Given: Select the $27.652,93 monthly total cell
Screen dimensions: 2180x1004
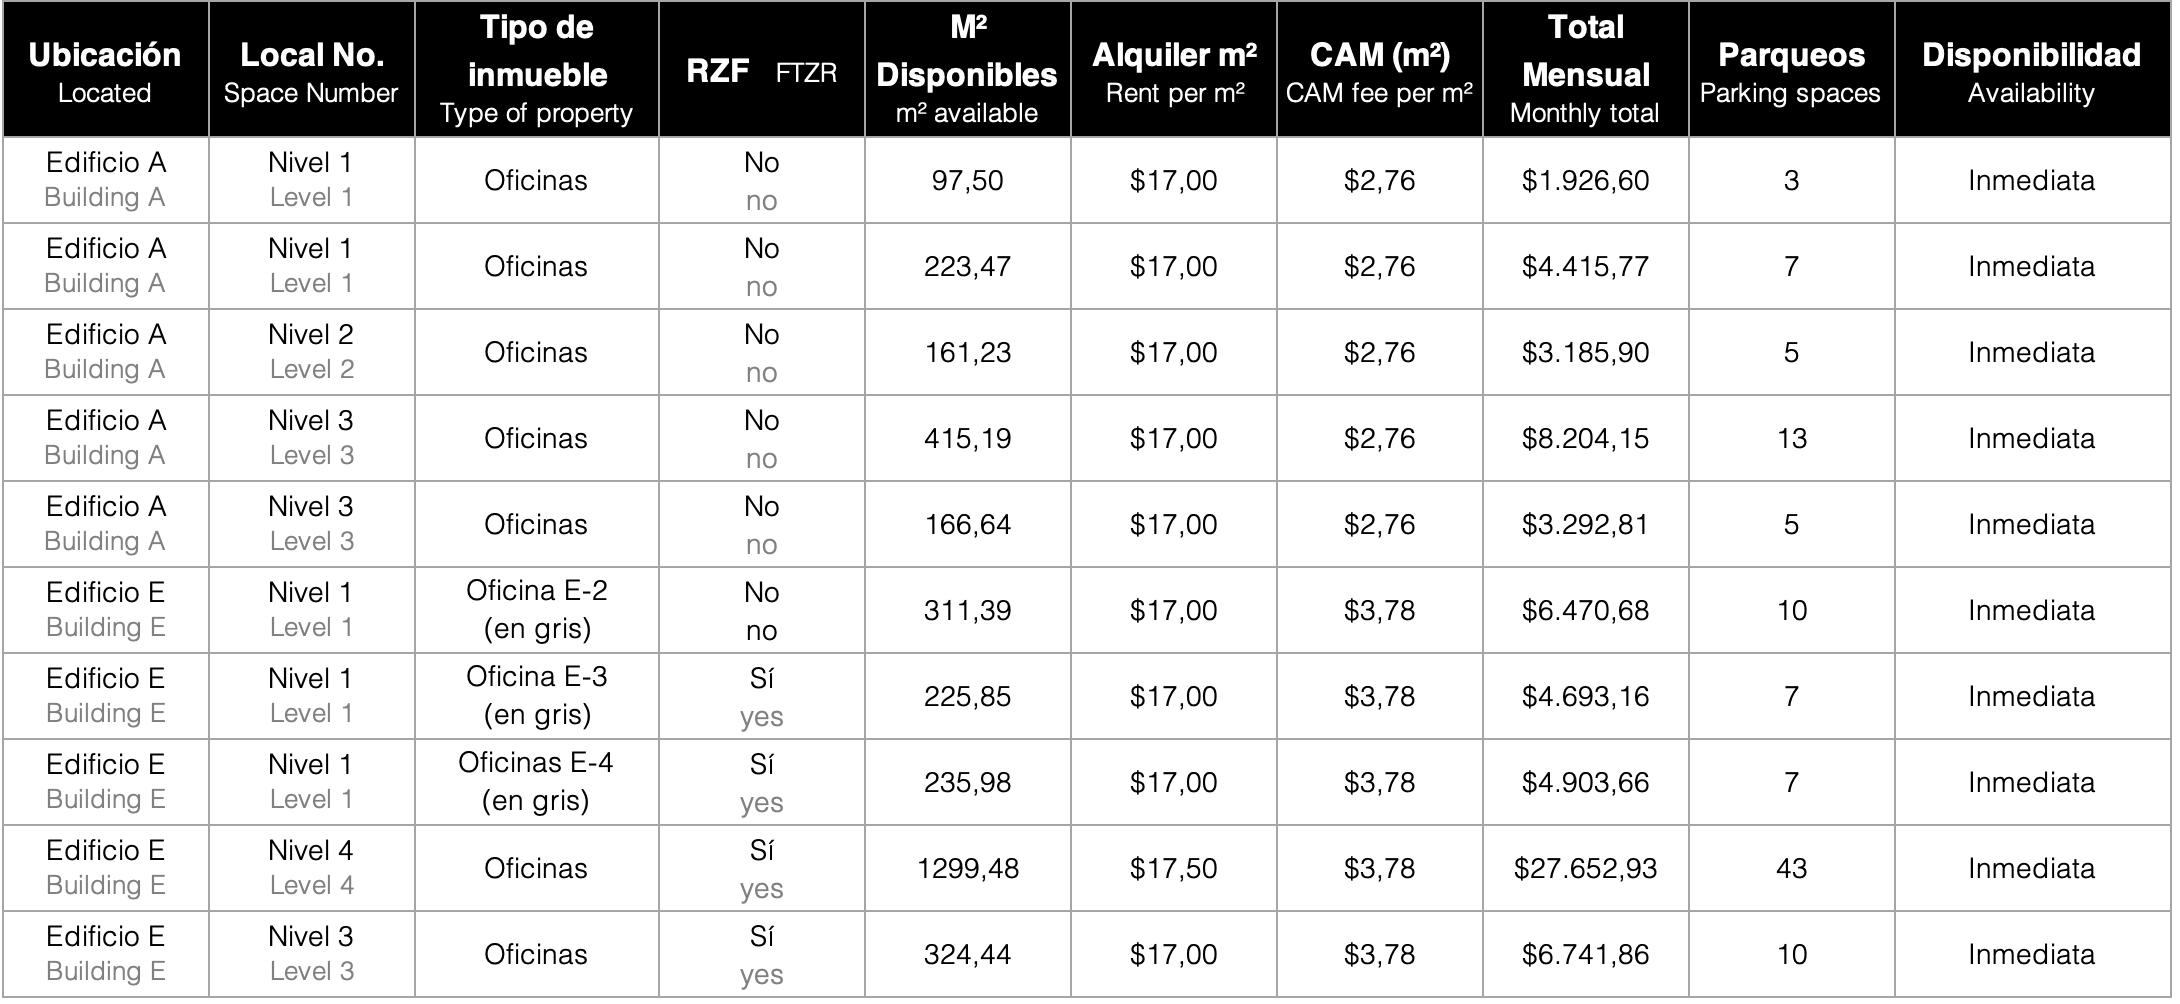Looking at the screenshot, I should [x=1585, y=868].
